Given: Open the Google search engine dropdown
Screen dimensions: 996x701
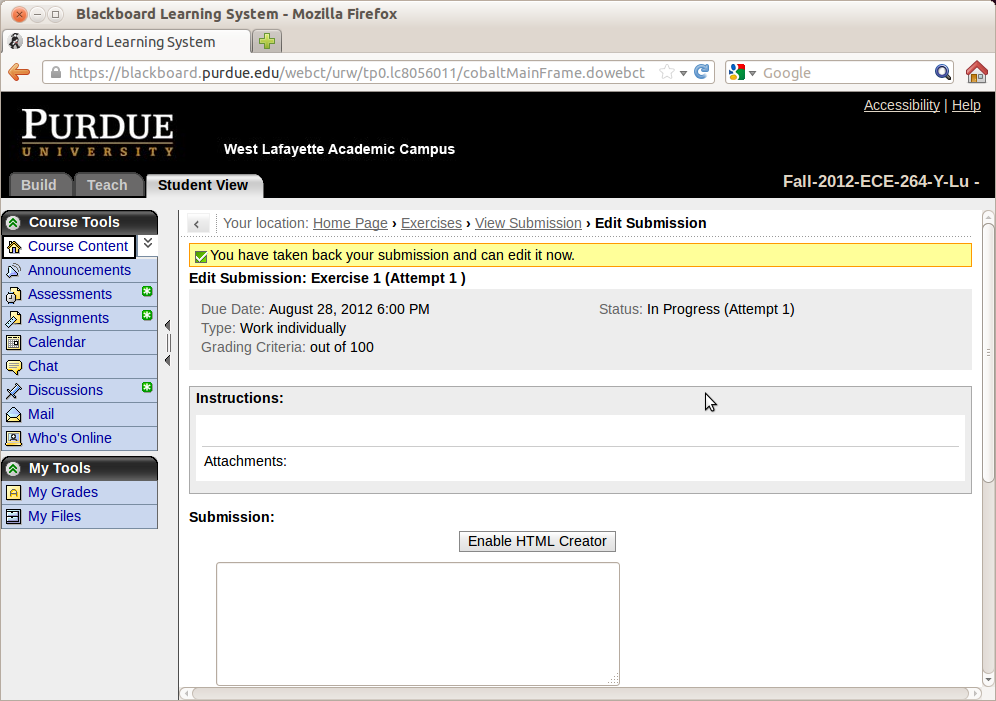Looking at the screenshot, I should click(x=741, y=72).
